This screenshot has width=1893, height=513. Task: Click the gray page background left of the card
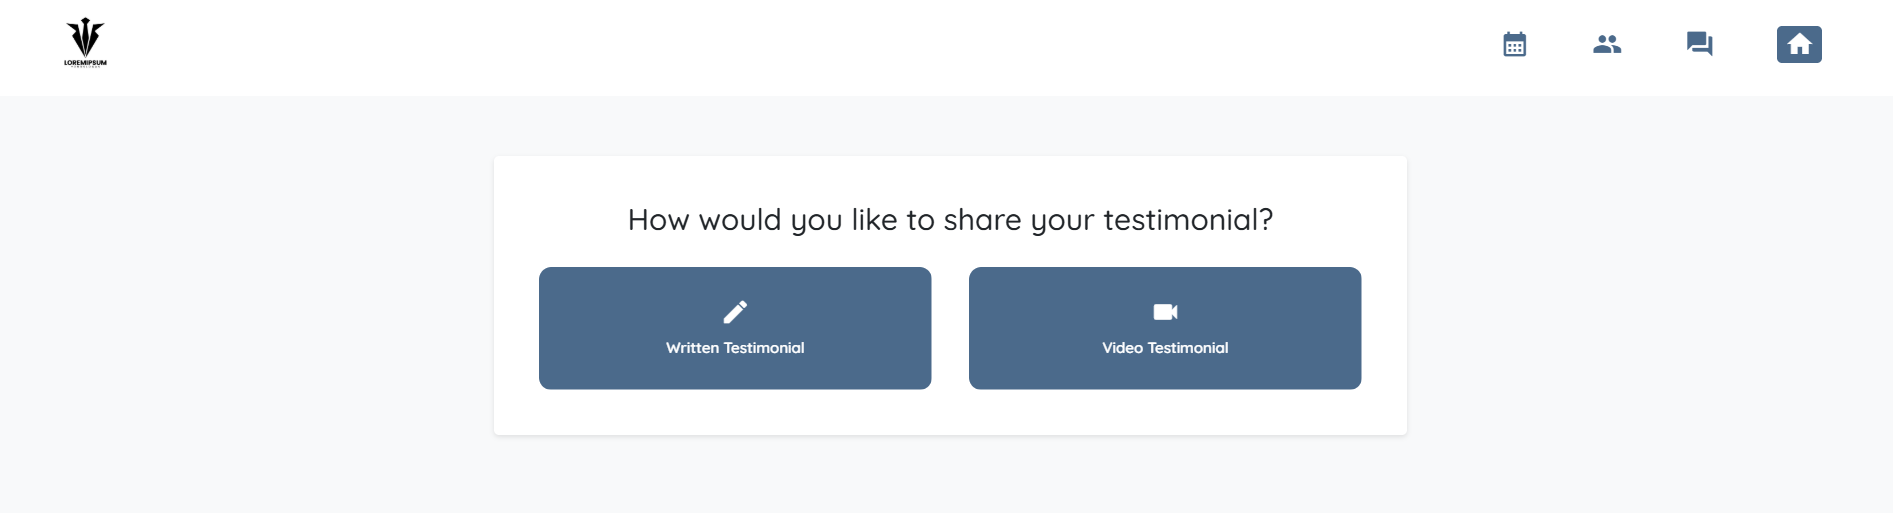pos(250,300)
